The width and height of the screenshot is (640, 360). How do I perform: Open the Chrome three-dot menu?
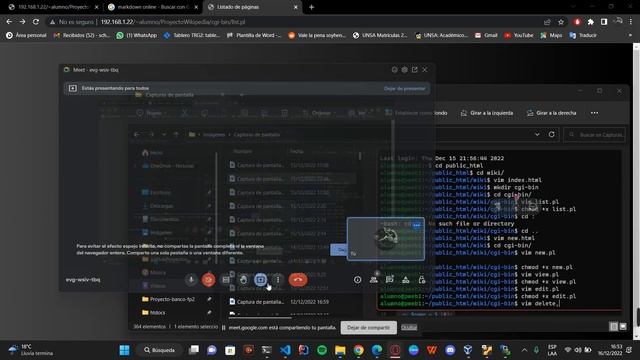[x=631, y=22]
